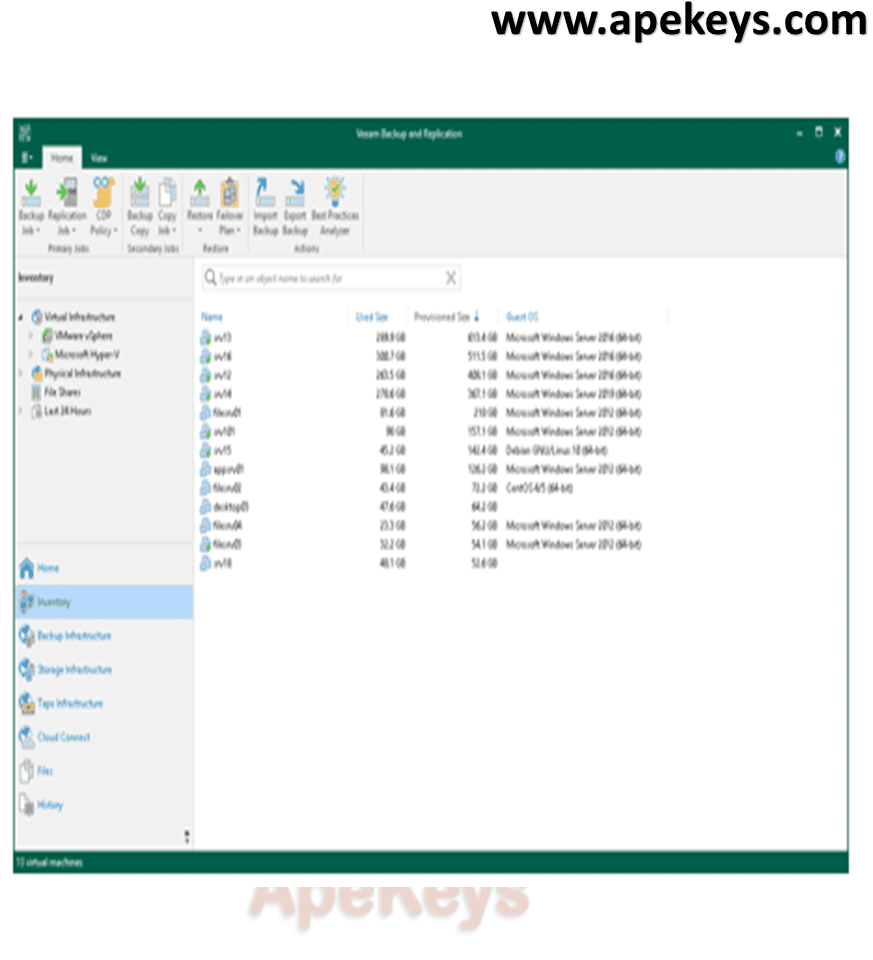Viewport: 873px width, 960px height.
Task: Launch the Best Practices Analyzer
Action: click(335, 207)
